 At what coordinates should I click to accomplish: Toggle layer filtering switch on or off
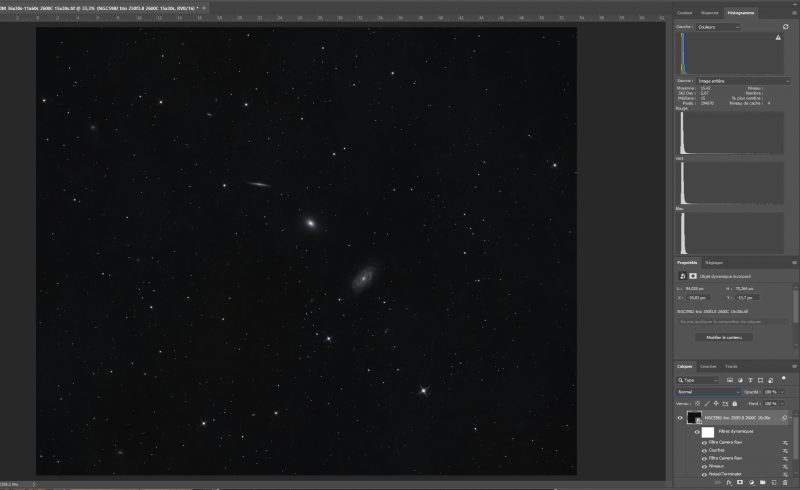click(784, 379)
